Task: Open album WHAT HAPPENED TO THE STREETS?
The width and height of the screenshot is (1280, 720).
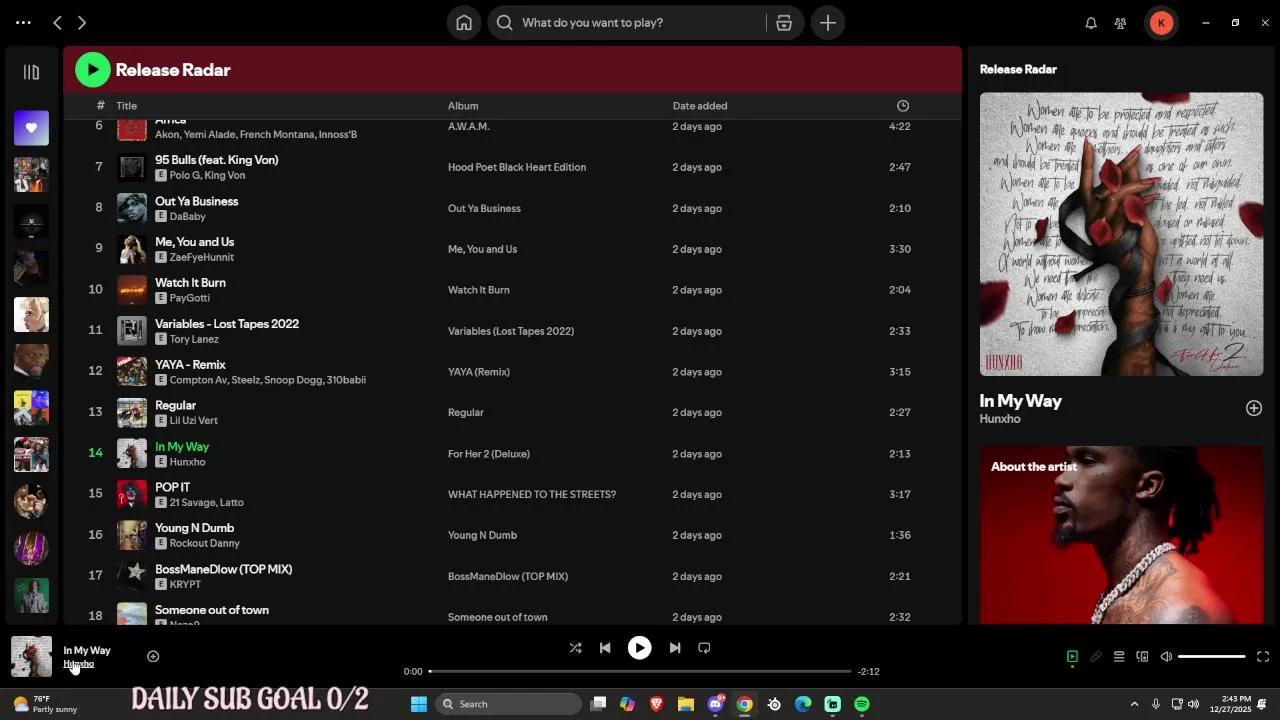Action: 532,495
